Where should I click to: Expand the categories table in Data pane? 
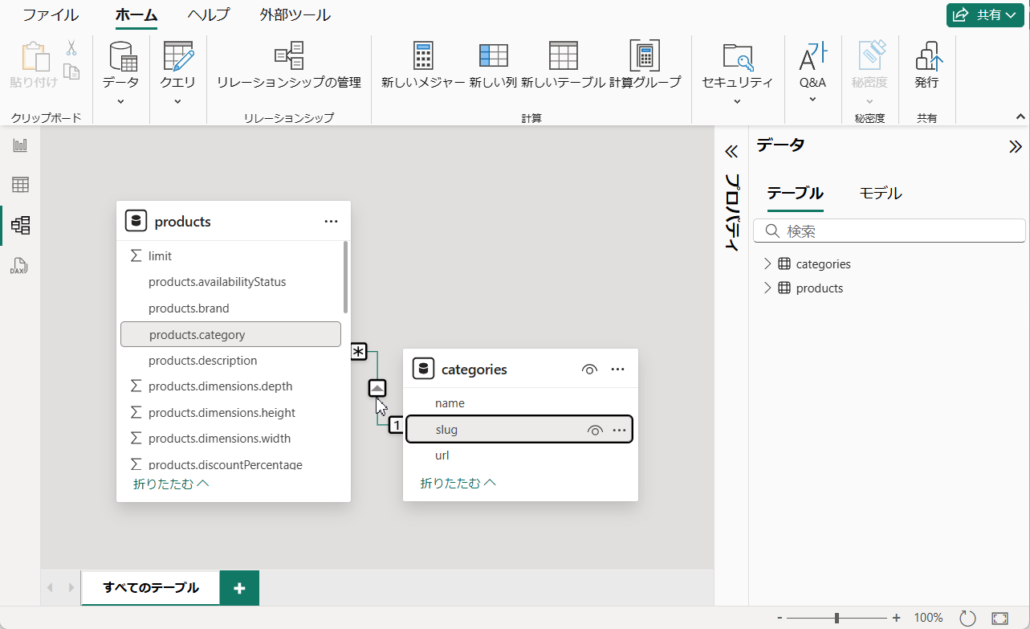tap(768, 264)
